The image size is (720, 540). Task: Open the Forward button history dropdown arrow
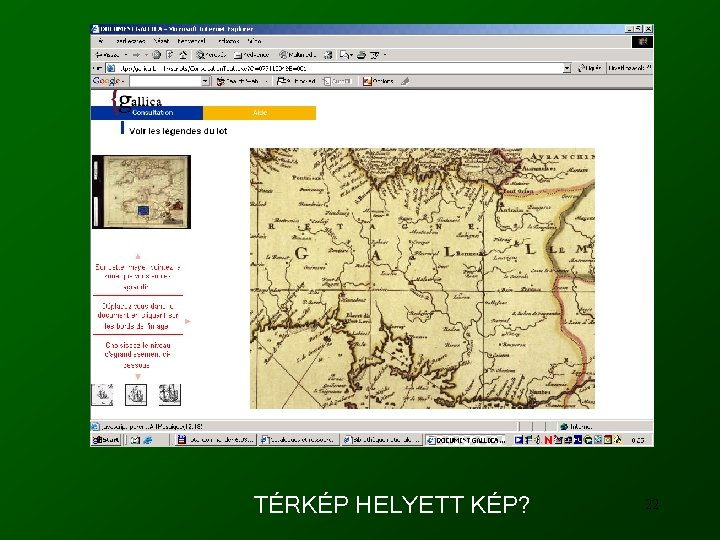tap(146, 55)
